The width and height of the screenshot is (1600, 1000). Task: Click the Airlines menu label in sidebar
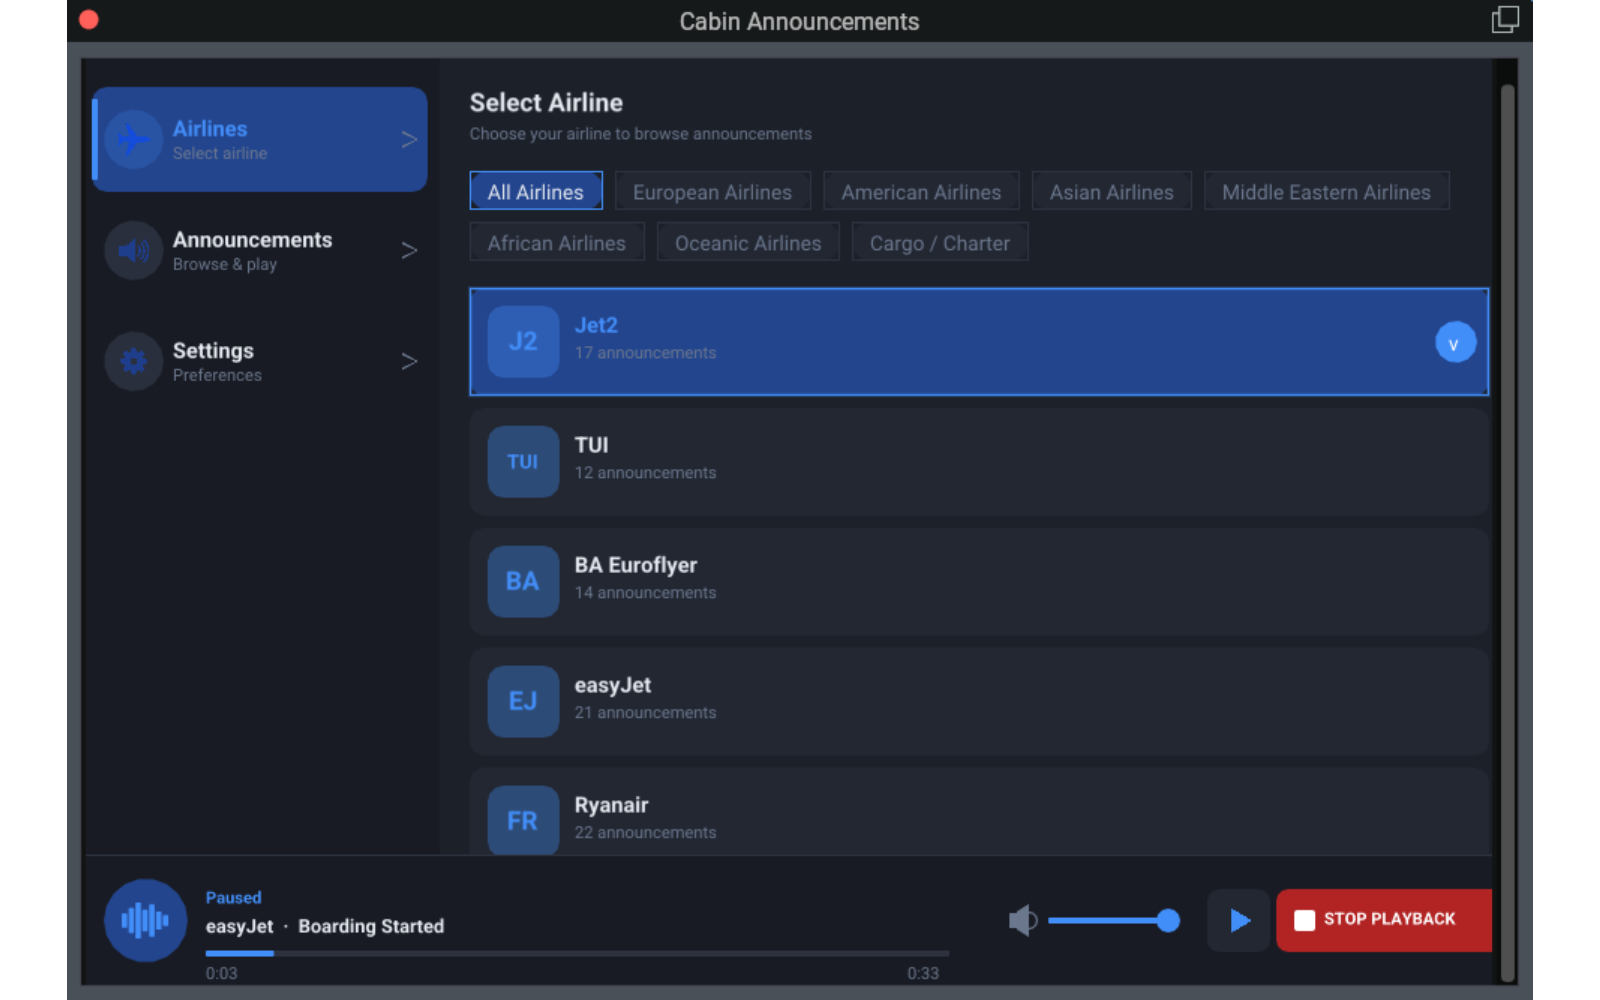pyautogui.click(x=210, y=129)
